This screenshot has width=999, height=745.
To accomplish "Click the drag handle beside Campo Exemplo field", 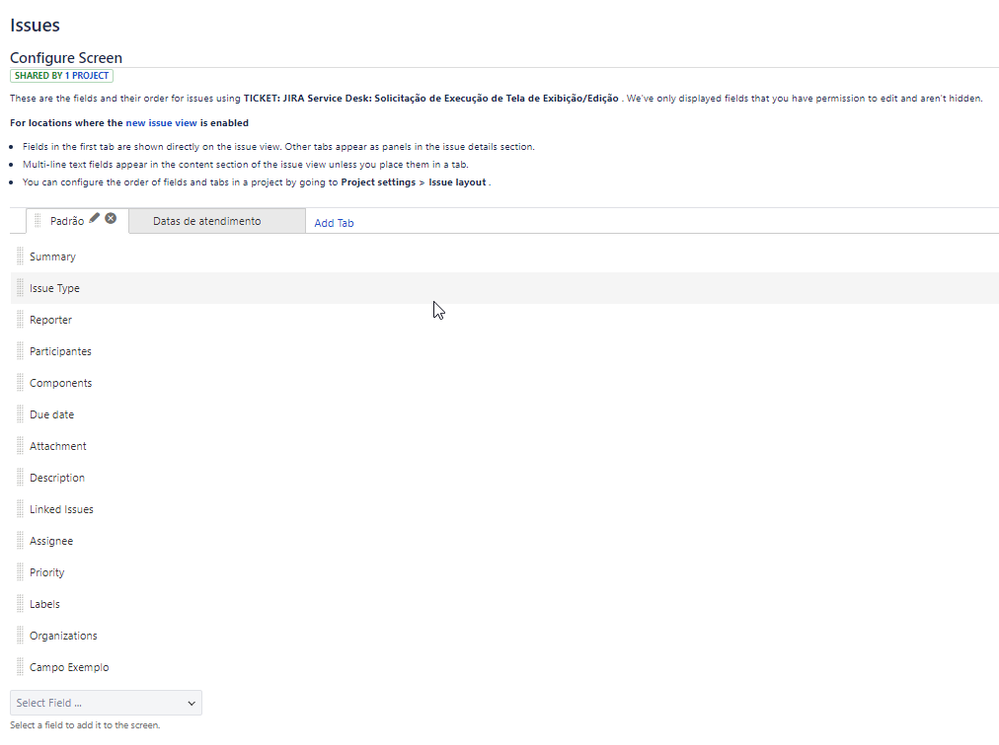I will pos(20,667).
